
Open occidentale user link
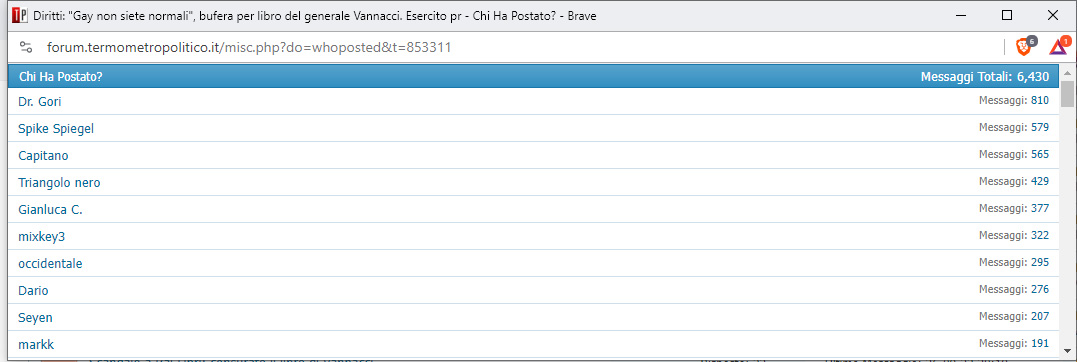point(50,264)
